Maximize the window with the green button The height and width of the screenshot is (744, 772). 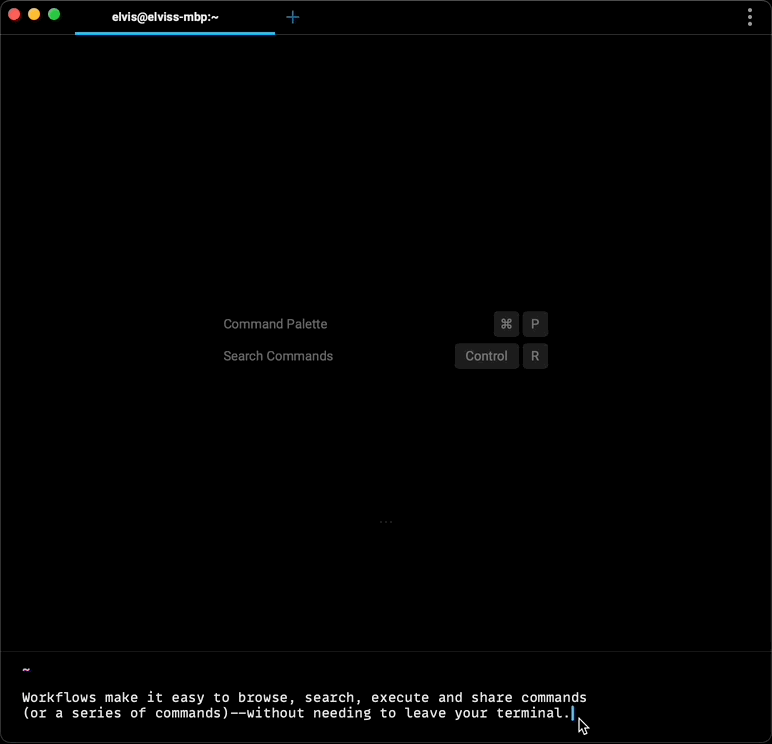point(54,14)
